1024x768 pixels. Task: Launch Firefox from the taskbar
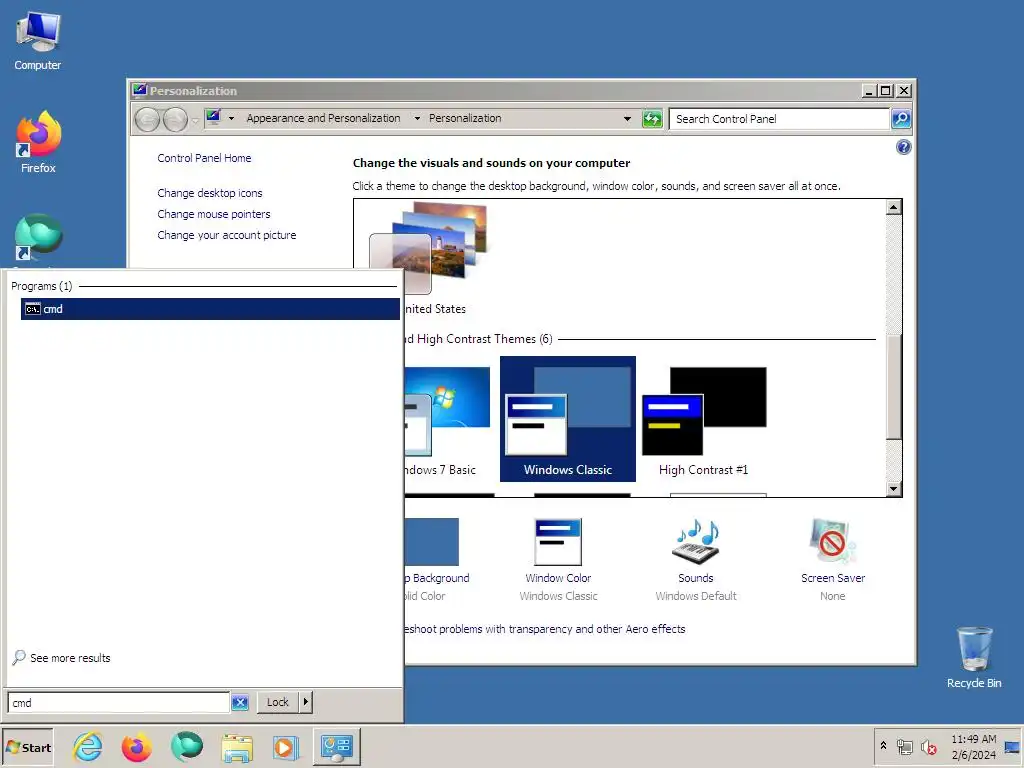coord(136,747)
